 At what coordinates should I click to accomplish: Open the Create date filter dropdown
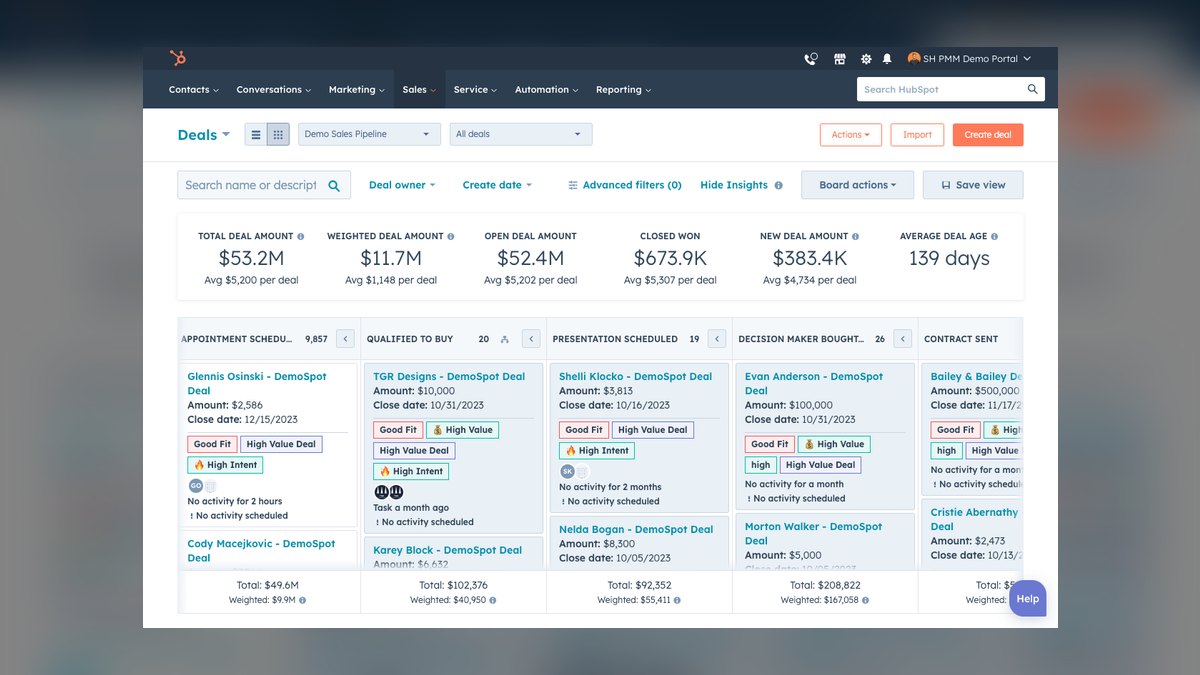[x=497, y=185]
